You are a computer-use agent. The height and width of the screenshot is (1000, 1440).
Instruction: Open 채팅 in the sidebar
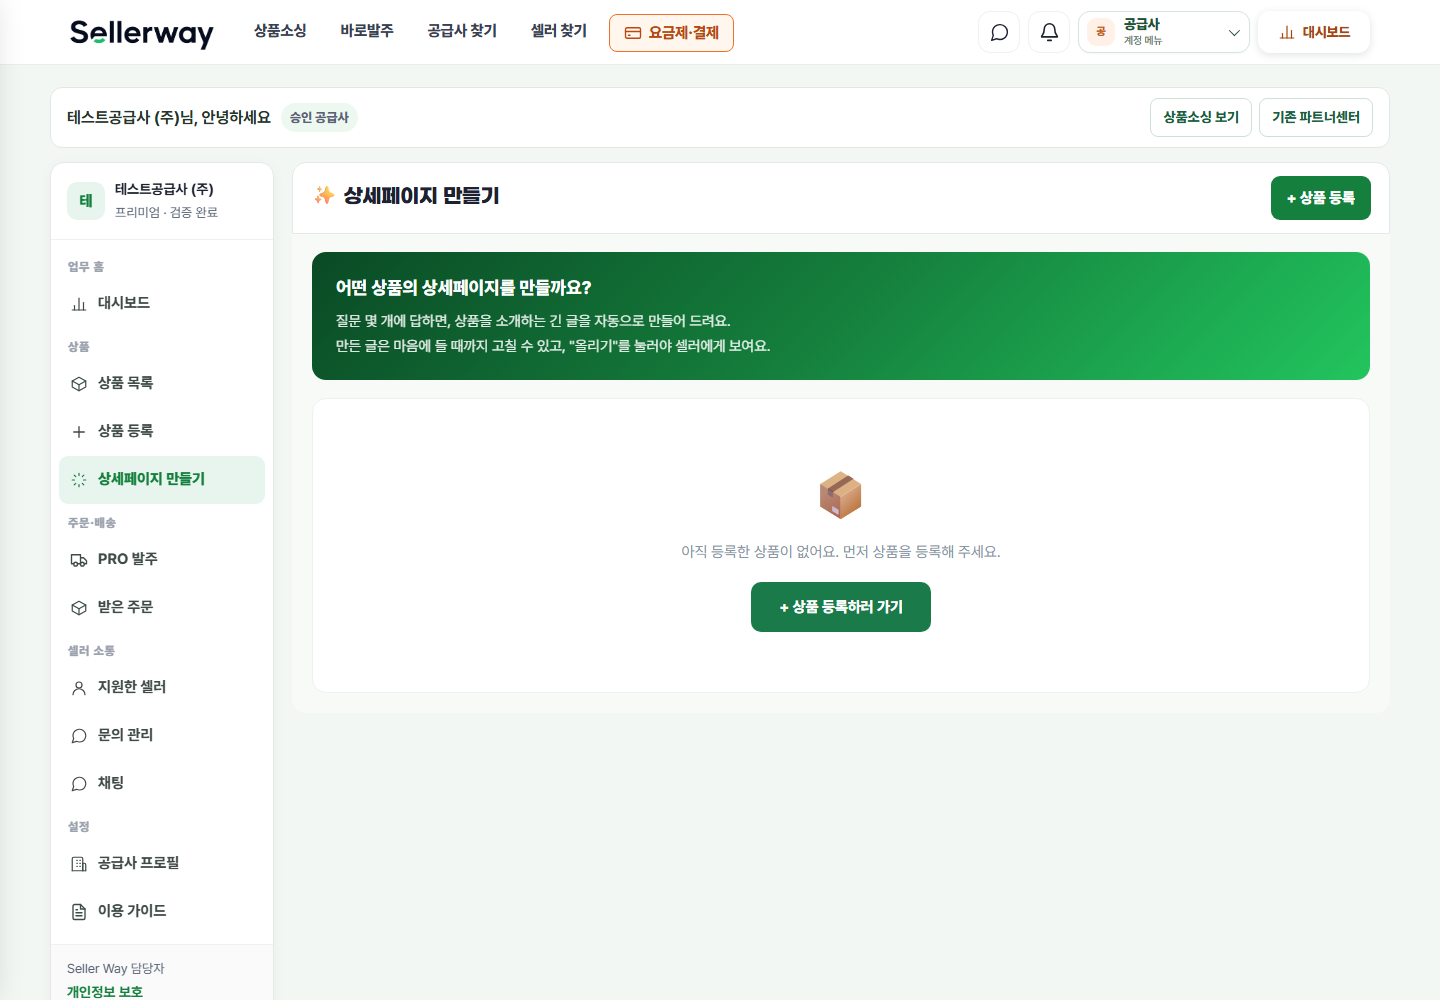[x=162, y=783]
